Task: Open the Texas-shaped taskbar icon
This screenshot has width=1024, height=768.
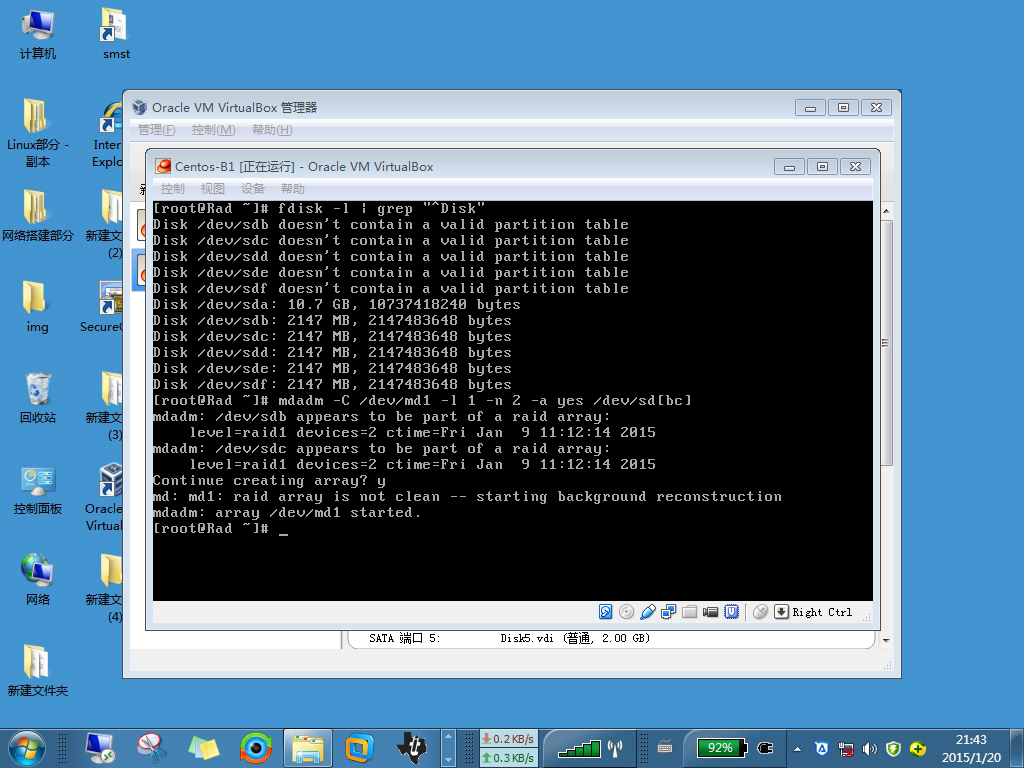Action: coord(411,748)
